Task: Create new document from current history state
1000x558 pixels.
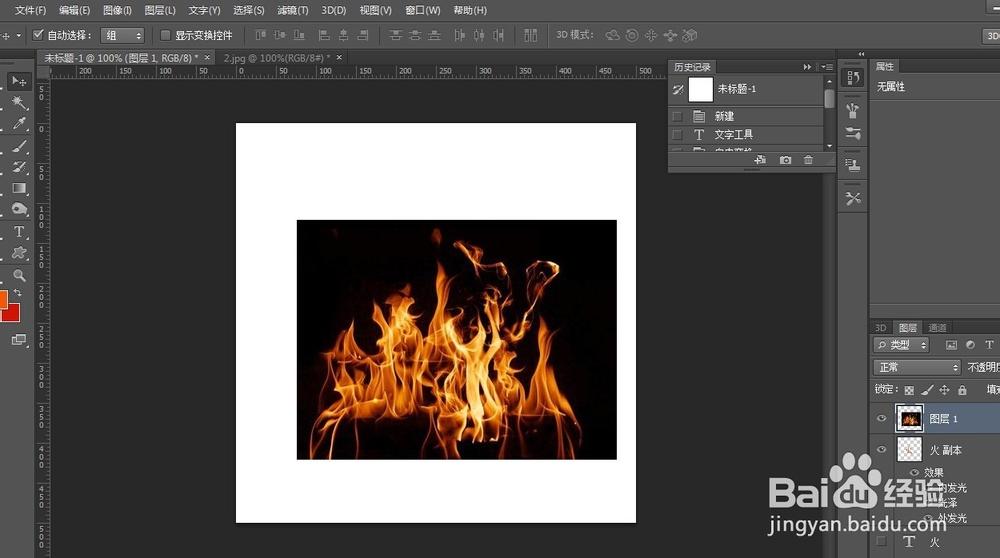Action: [760, 160]
